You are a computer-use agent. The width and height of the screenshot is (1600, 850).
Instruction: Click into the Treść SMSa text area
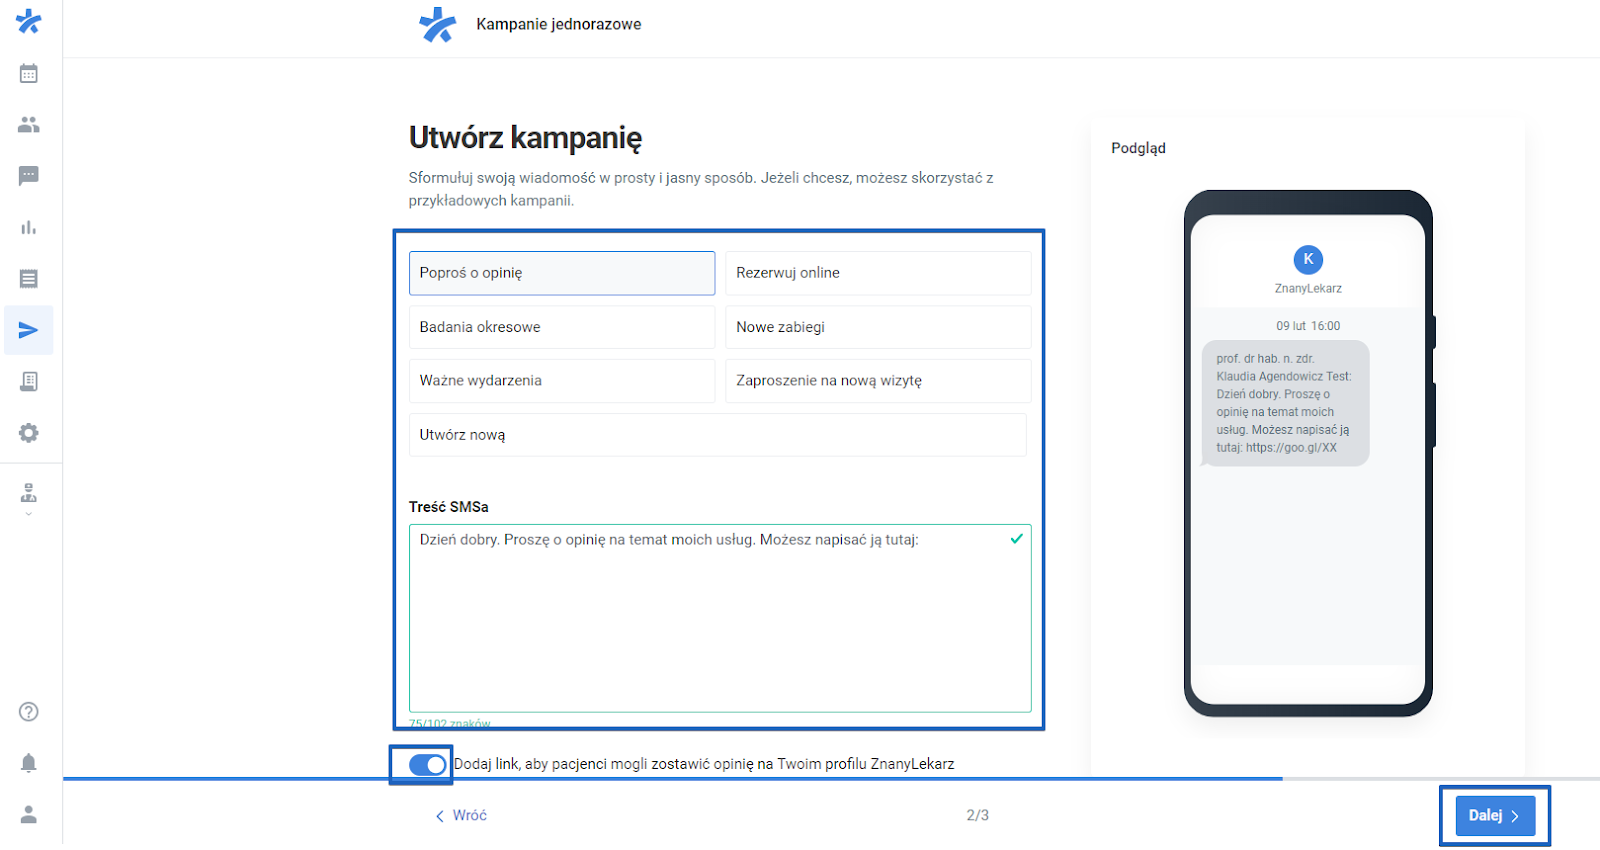tap(720, 618)
